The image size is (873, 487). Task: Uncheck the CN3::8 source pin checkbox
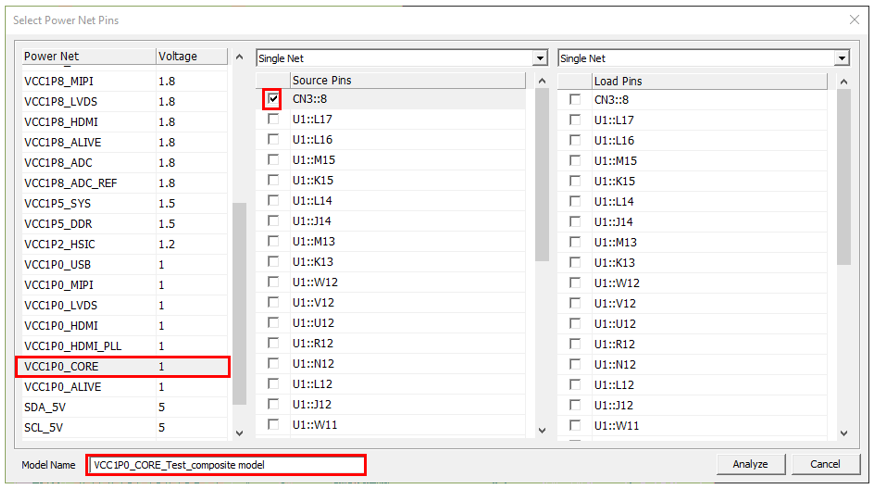[273, 100]
